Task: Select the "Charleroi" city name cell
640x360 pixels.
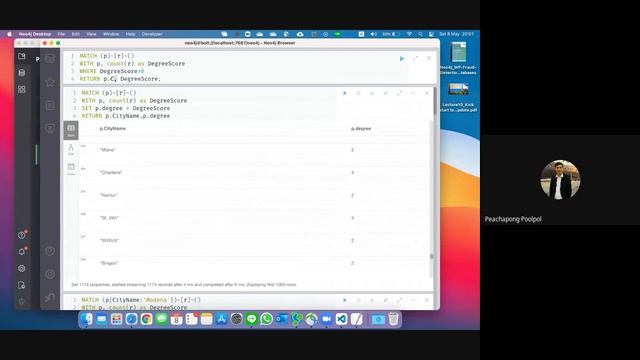Action: [111, 172]
